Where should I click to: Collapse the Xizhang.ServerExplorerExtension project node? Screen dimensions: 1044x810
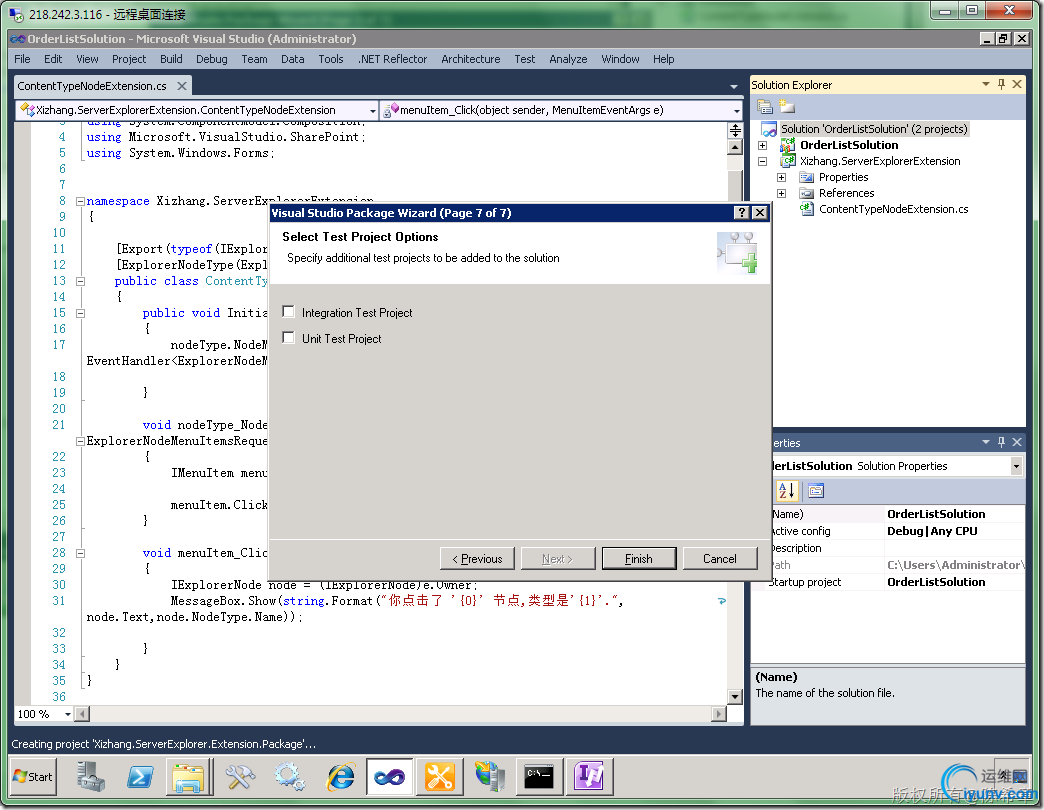pos(762,161)
